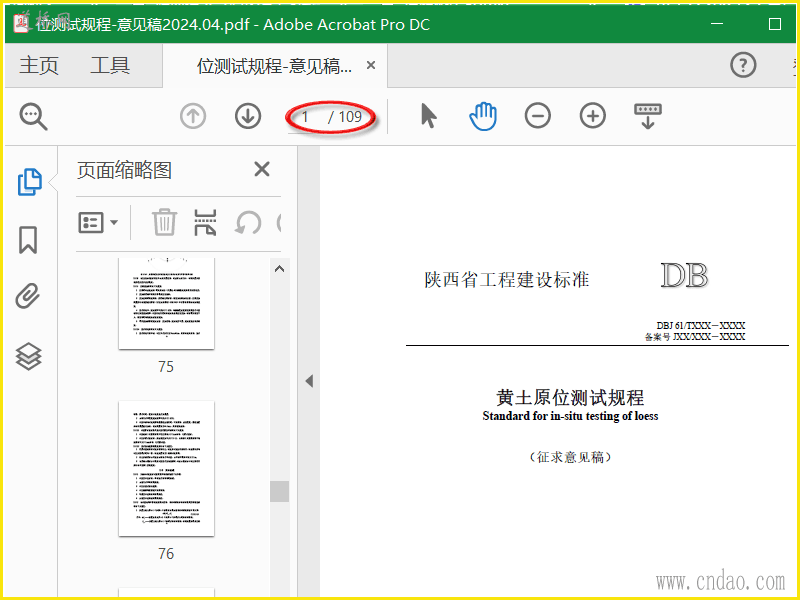
Task: Switch to the 主页 tab
Action: tap(39, 66)
